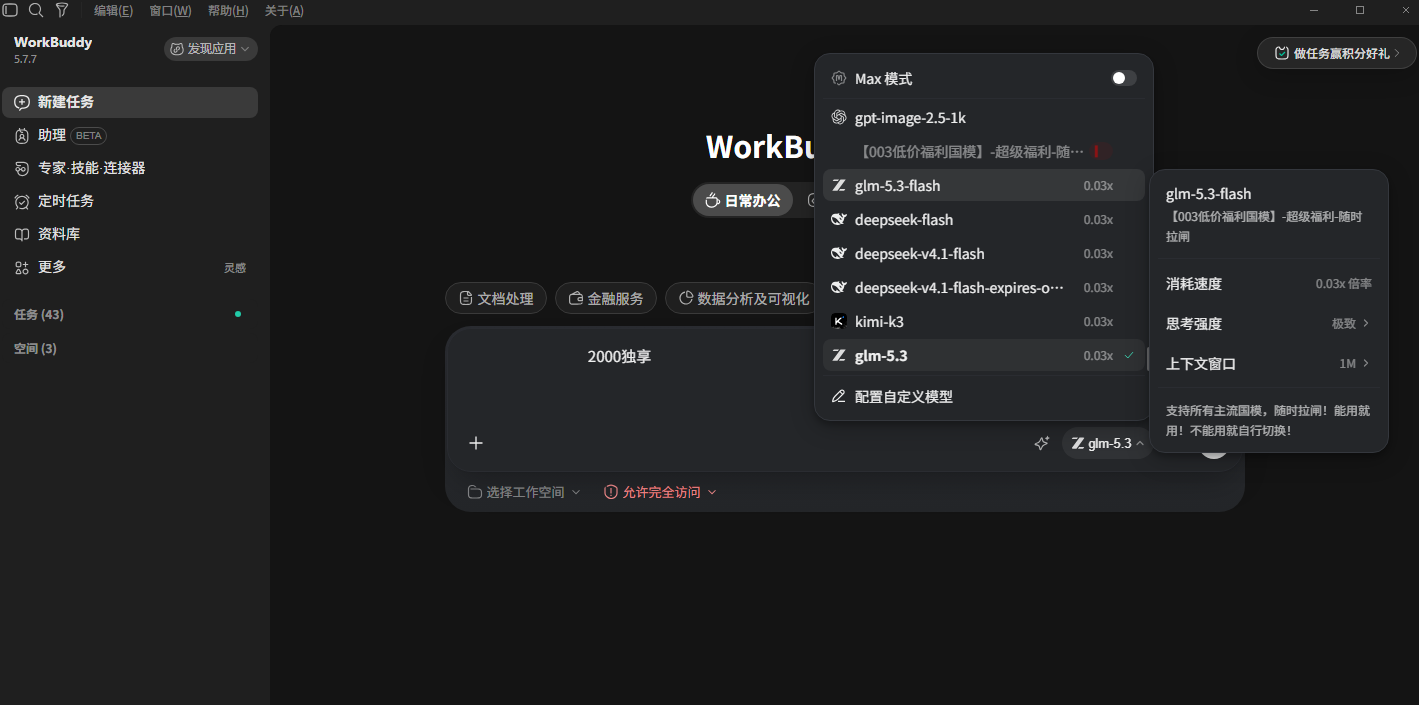
Task: Click the OpenAI icon of gpt-image-2.5-1k
Action: coord(839,118)
